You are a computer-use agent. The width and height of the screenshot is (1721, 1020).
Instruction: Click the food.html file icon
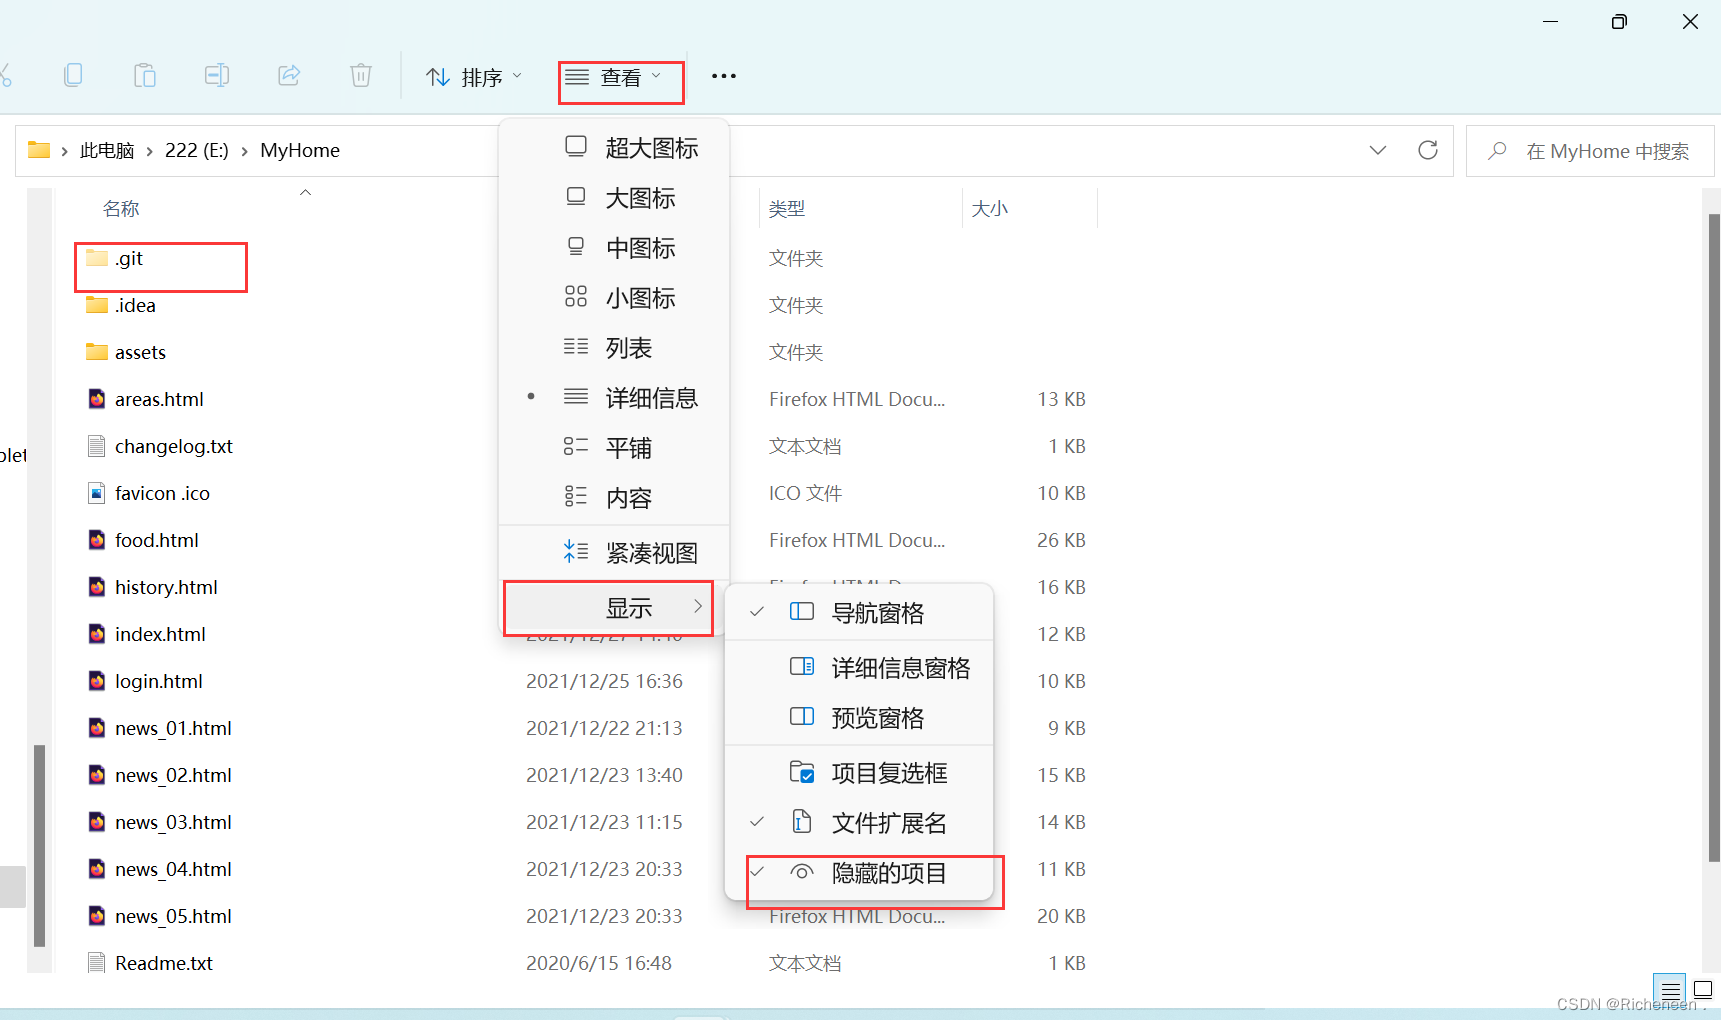pos(97,540)
